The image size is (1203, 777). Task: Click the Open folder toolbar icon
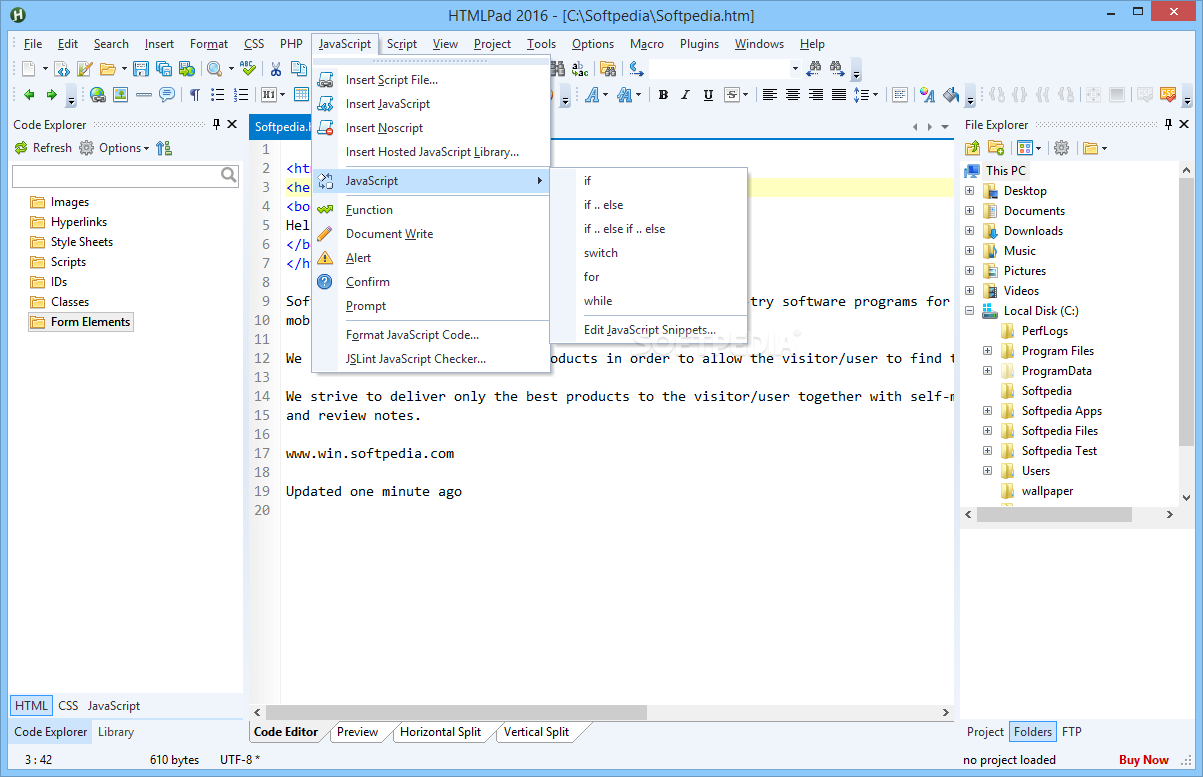[x=107, y=69]
